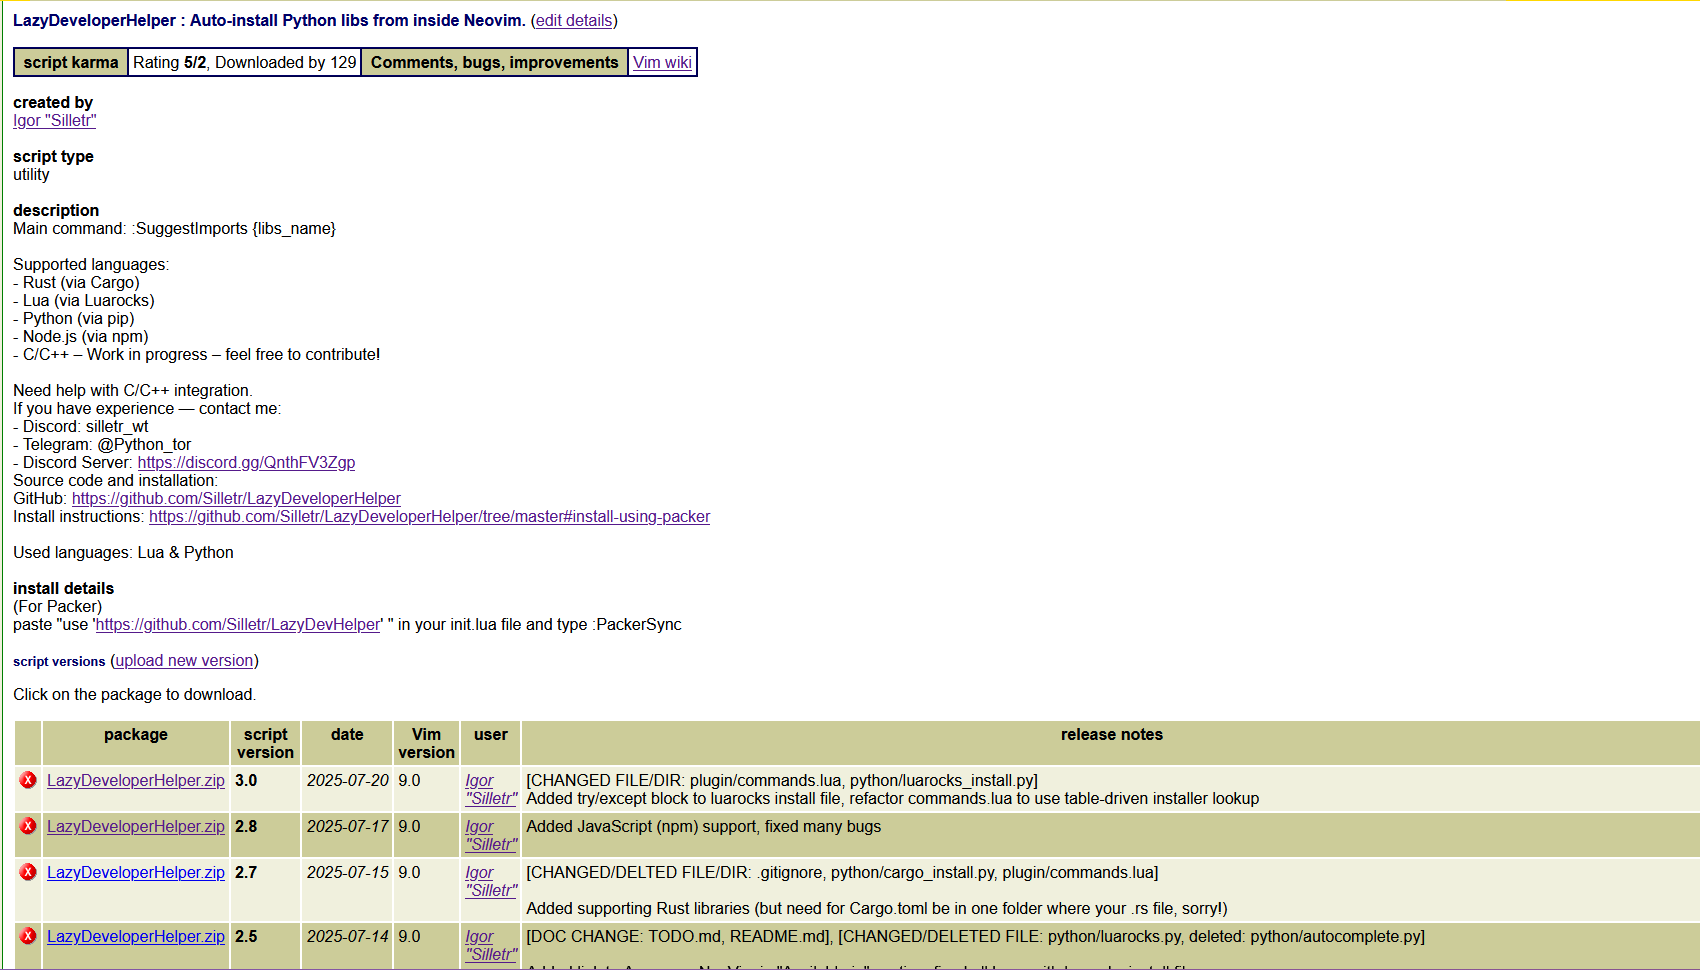The width and height of the screenshot is (1700, 970).
Task: Click Comments, bugs, improvements cell
Action: pyautogui.click(x=495, y=62)
